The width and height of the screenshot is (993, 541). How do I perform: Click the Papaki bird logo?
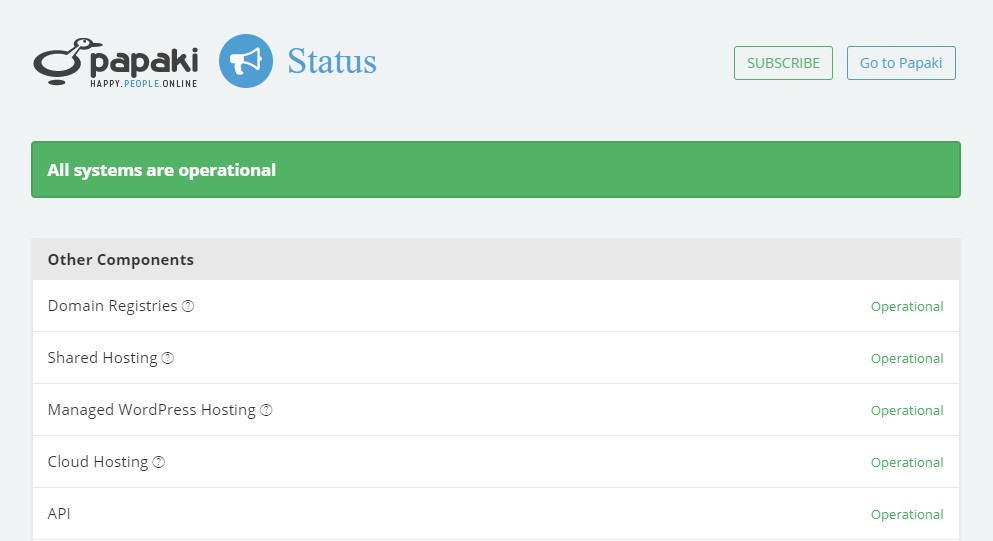pyautogui.click(x=116, y=62)
